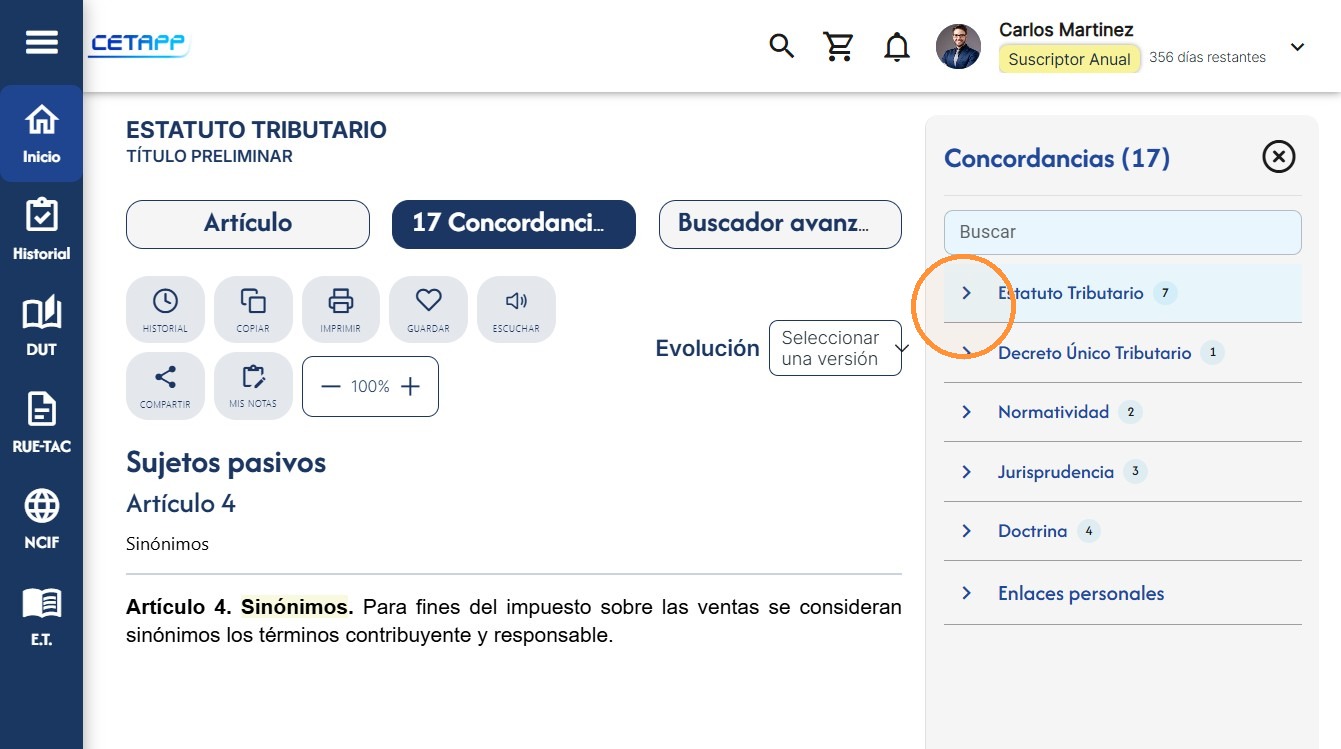The image size is (1341, 749).
Task: Click the Compartir share button
Action: point(165,386)
